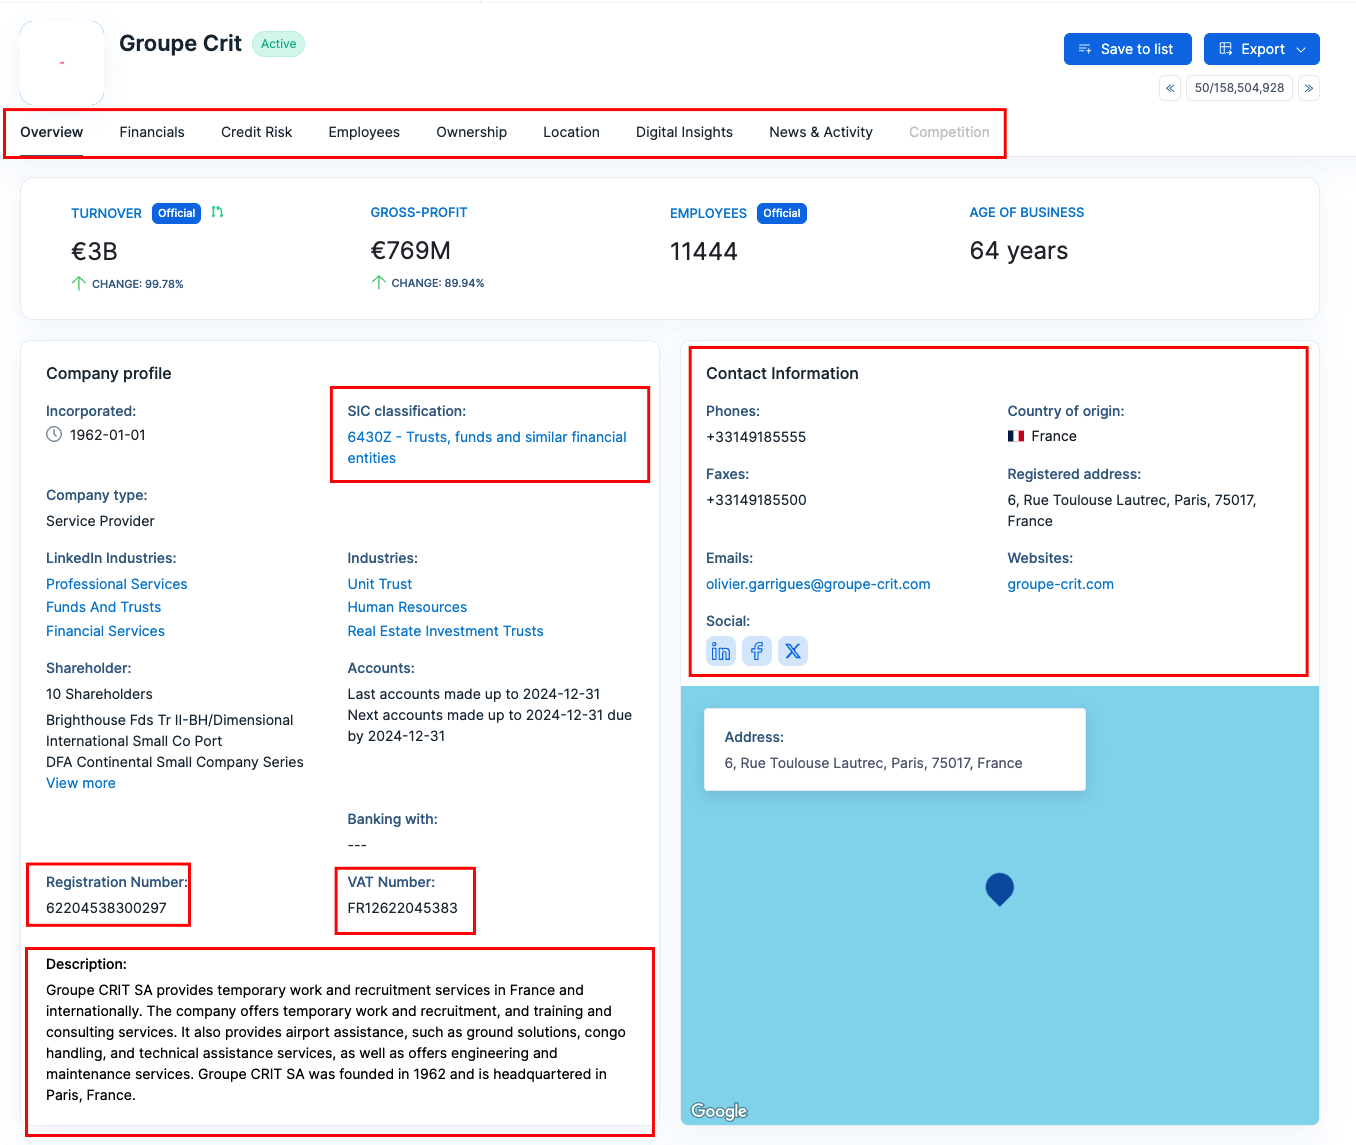Click the Groupe Crit company logo thumbnail

coord(62,63)
